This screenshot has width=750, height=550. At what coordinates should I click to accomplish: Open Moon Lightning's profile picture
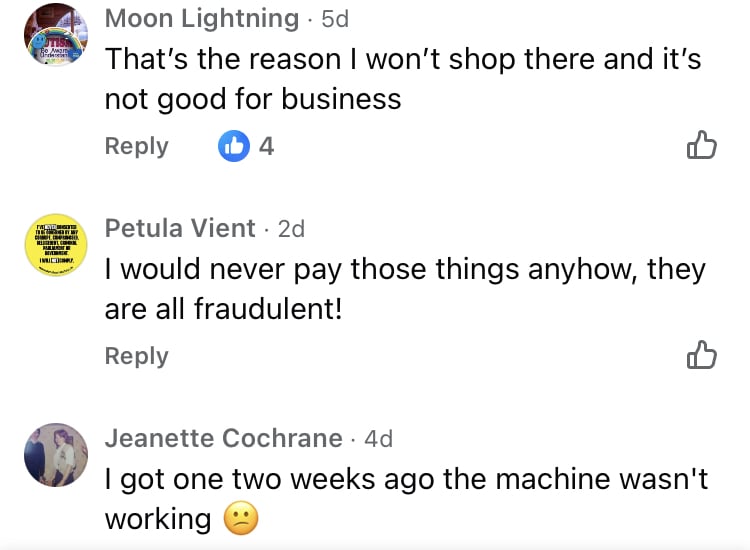coord(56,35)
